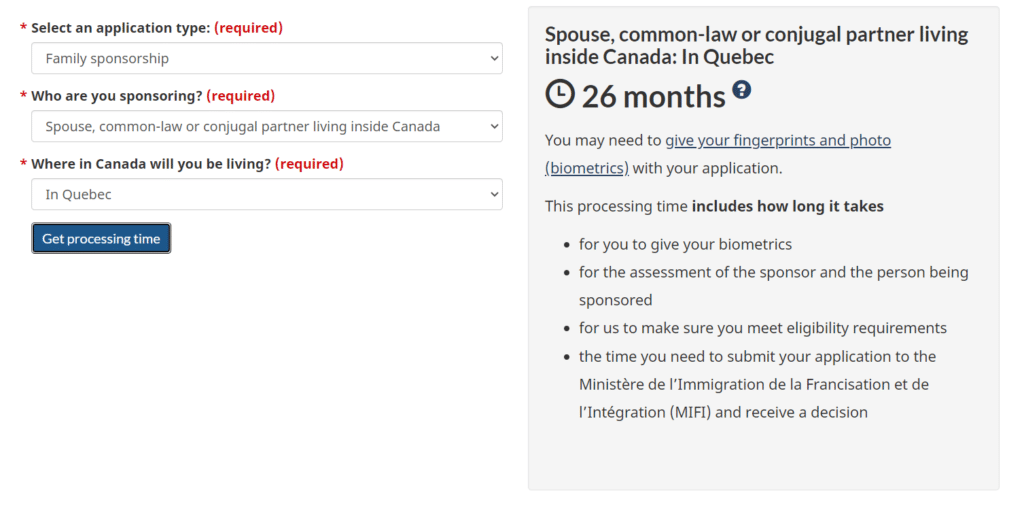Click the bullet about meeting eligibility requirements
This screenshot has height=508, width=1024.
762,328
